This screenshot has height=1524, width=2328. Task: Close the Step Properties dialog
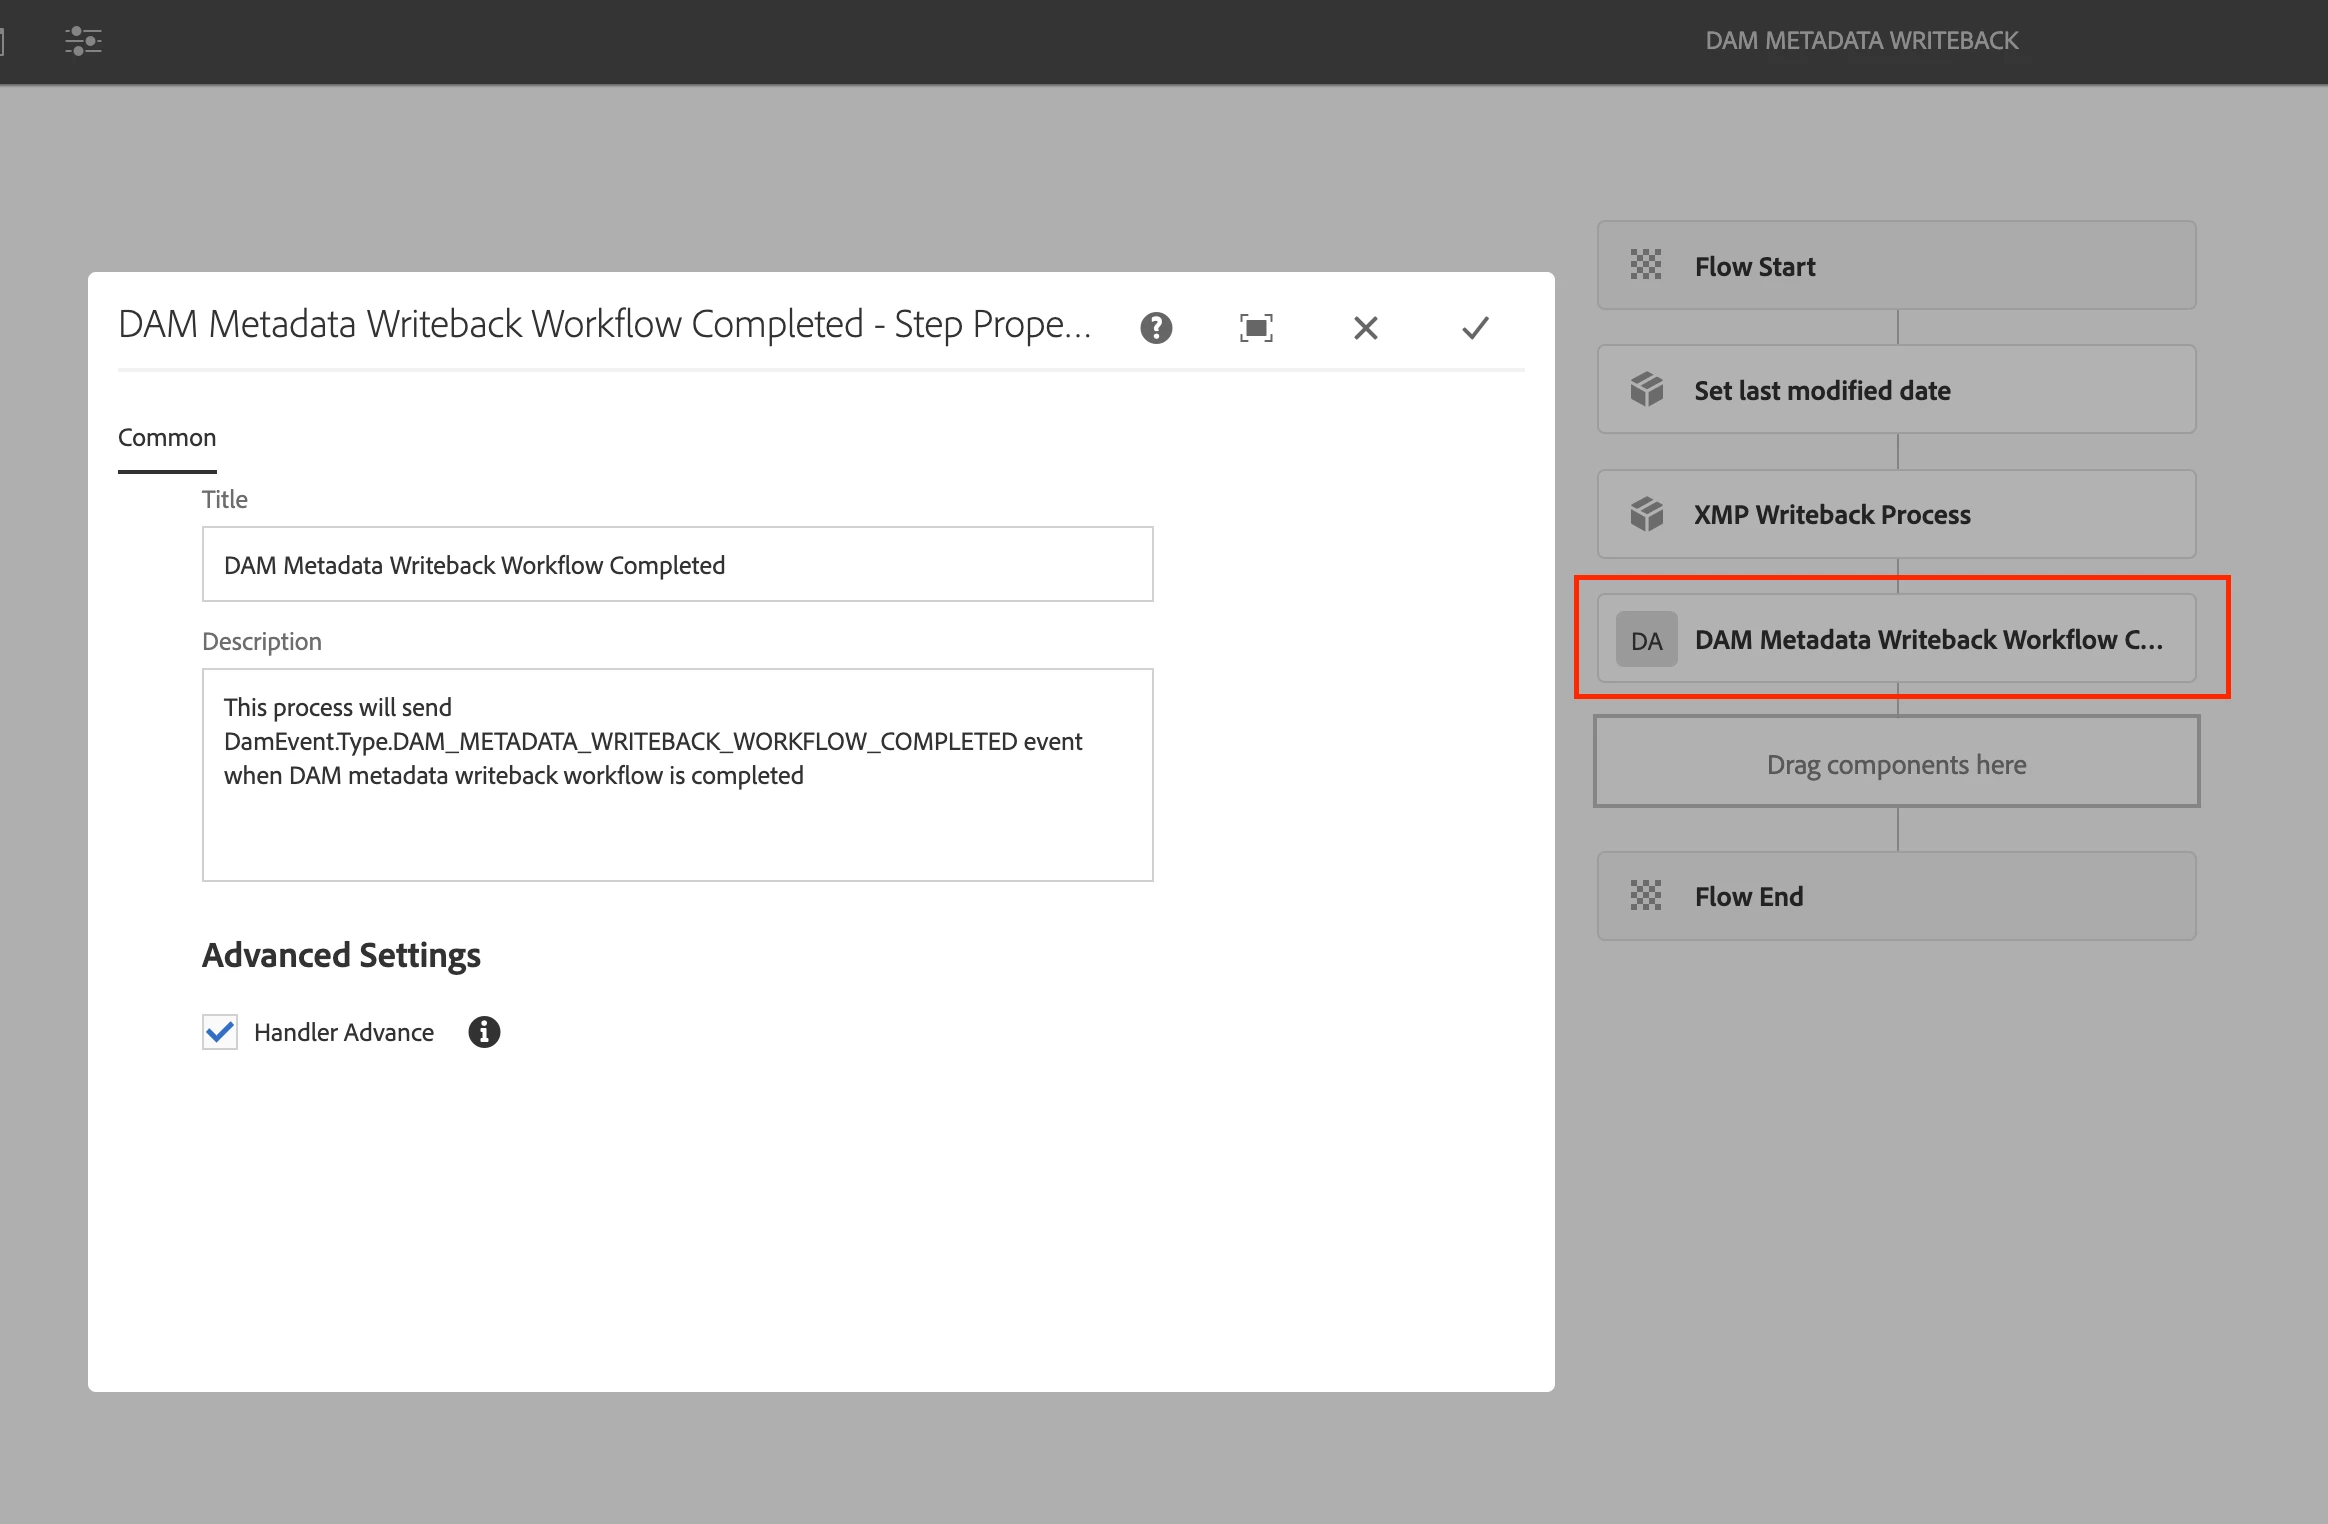point(1365,328)
